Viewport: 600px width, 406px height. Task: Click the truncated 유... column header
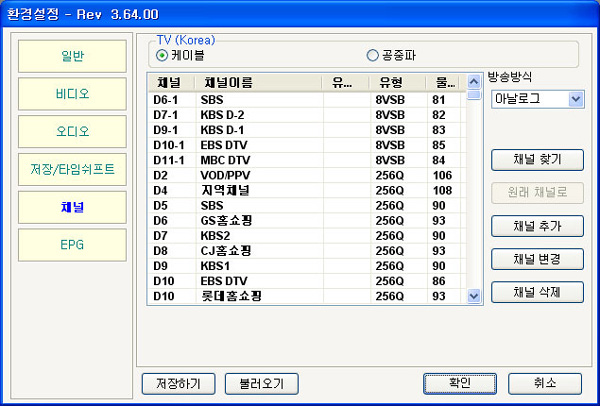[x=346, y=82]
